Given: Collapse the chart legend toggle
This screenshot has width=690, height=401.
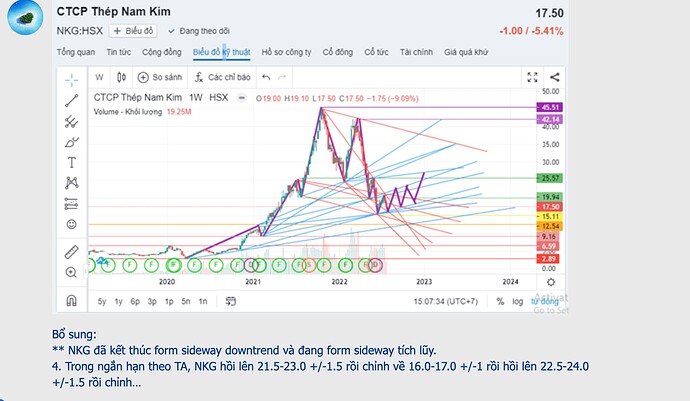Looking at the screenshot, I should click(242, 98).
